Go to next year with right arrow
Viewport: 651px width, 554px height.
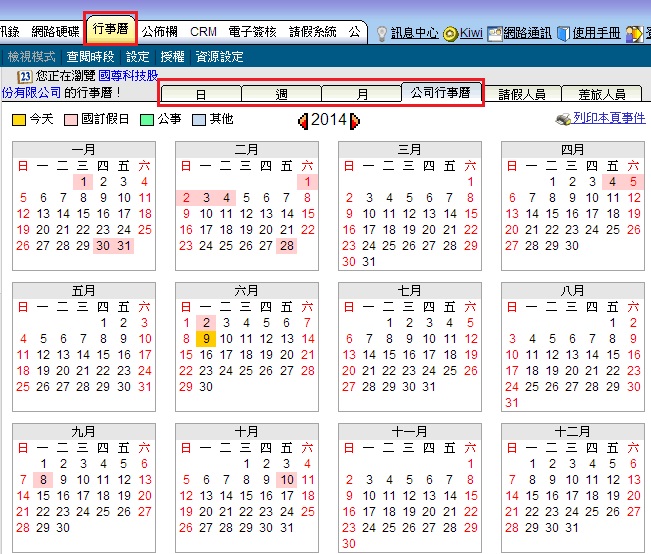354,121
